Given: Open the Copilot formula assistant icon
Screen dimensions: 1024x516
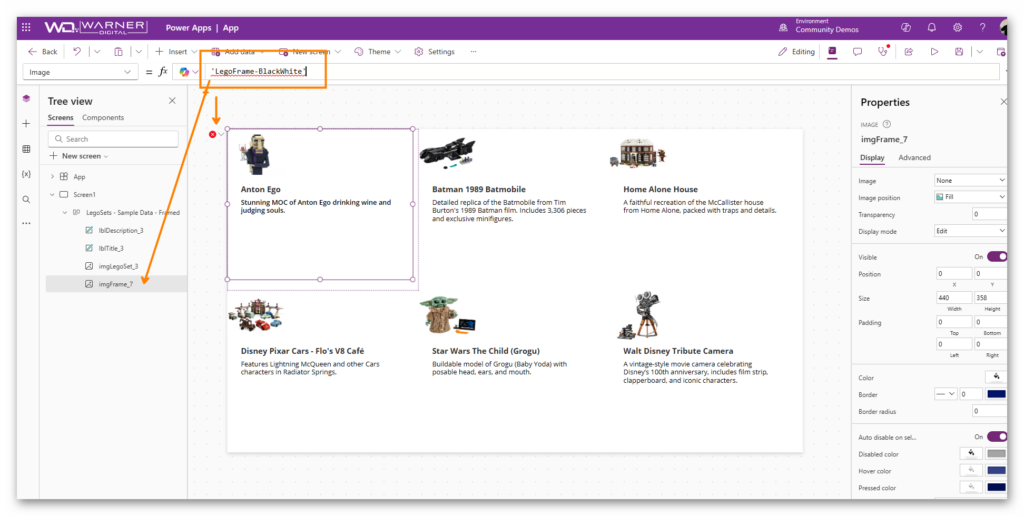Looking at the screenshot, I should 184,72.
